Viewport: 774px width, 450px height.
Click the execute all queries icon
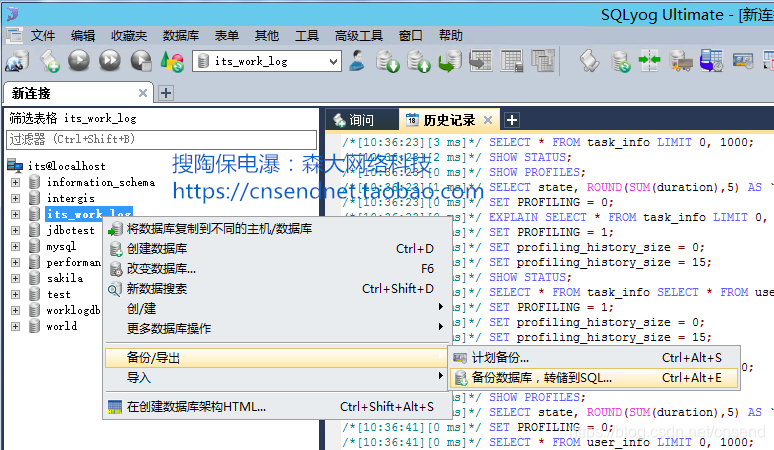pyautogui.click(x=110, y=61)
